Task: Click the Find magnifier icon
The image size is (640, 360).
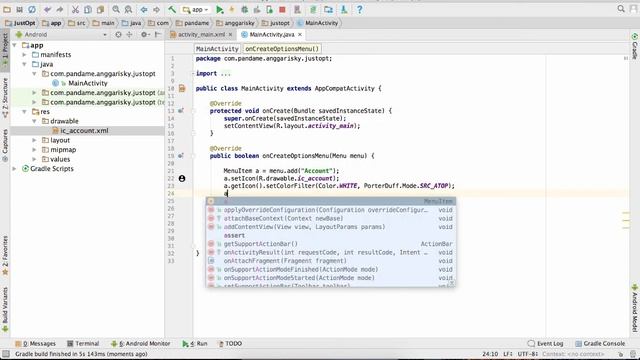Action: tap(116, 9)
